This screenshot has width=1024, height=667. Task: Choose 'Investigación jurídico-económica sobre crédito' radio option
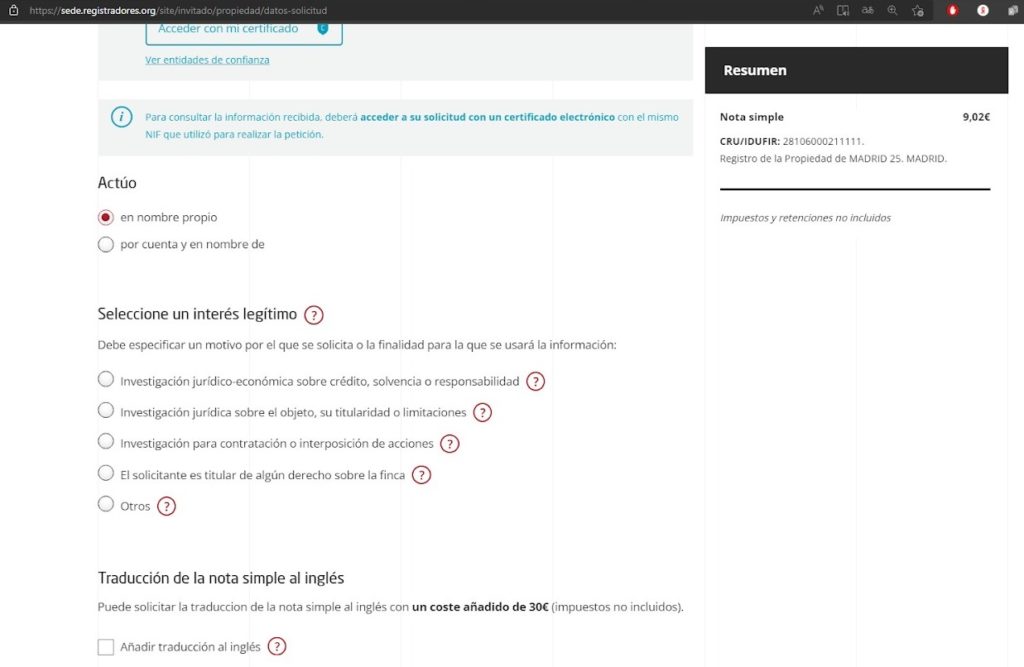tap(106, 380)
